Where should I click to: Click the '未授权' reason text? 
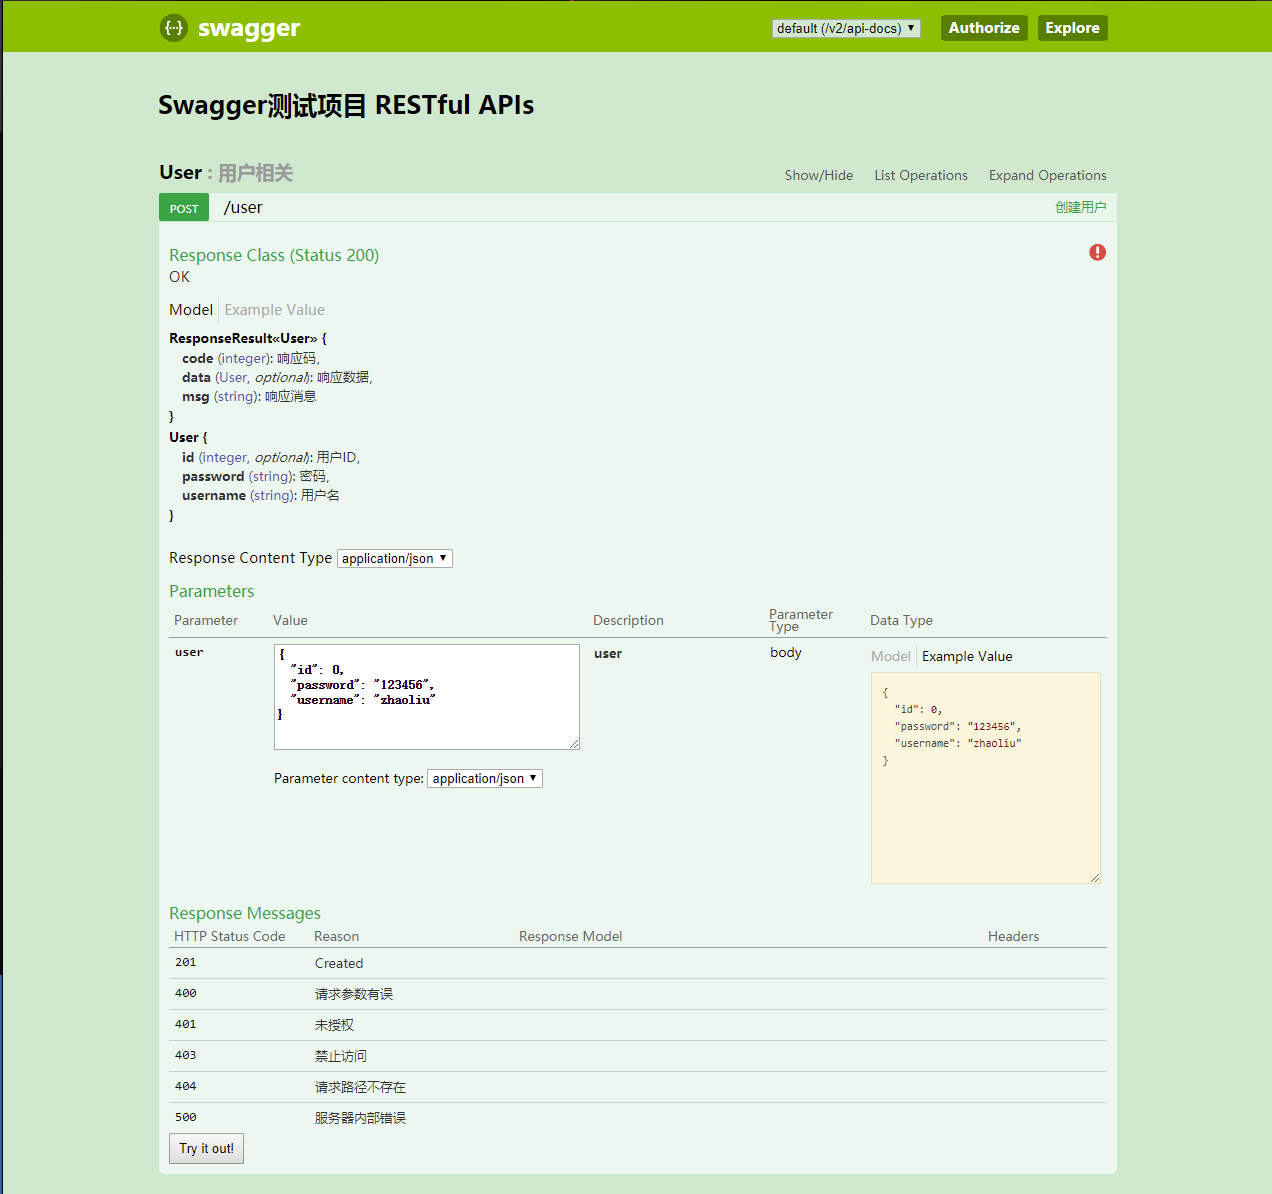pos(334,1025)
